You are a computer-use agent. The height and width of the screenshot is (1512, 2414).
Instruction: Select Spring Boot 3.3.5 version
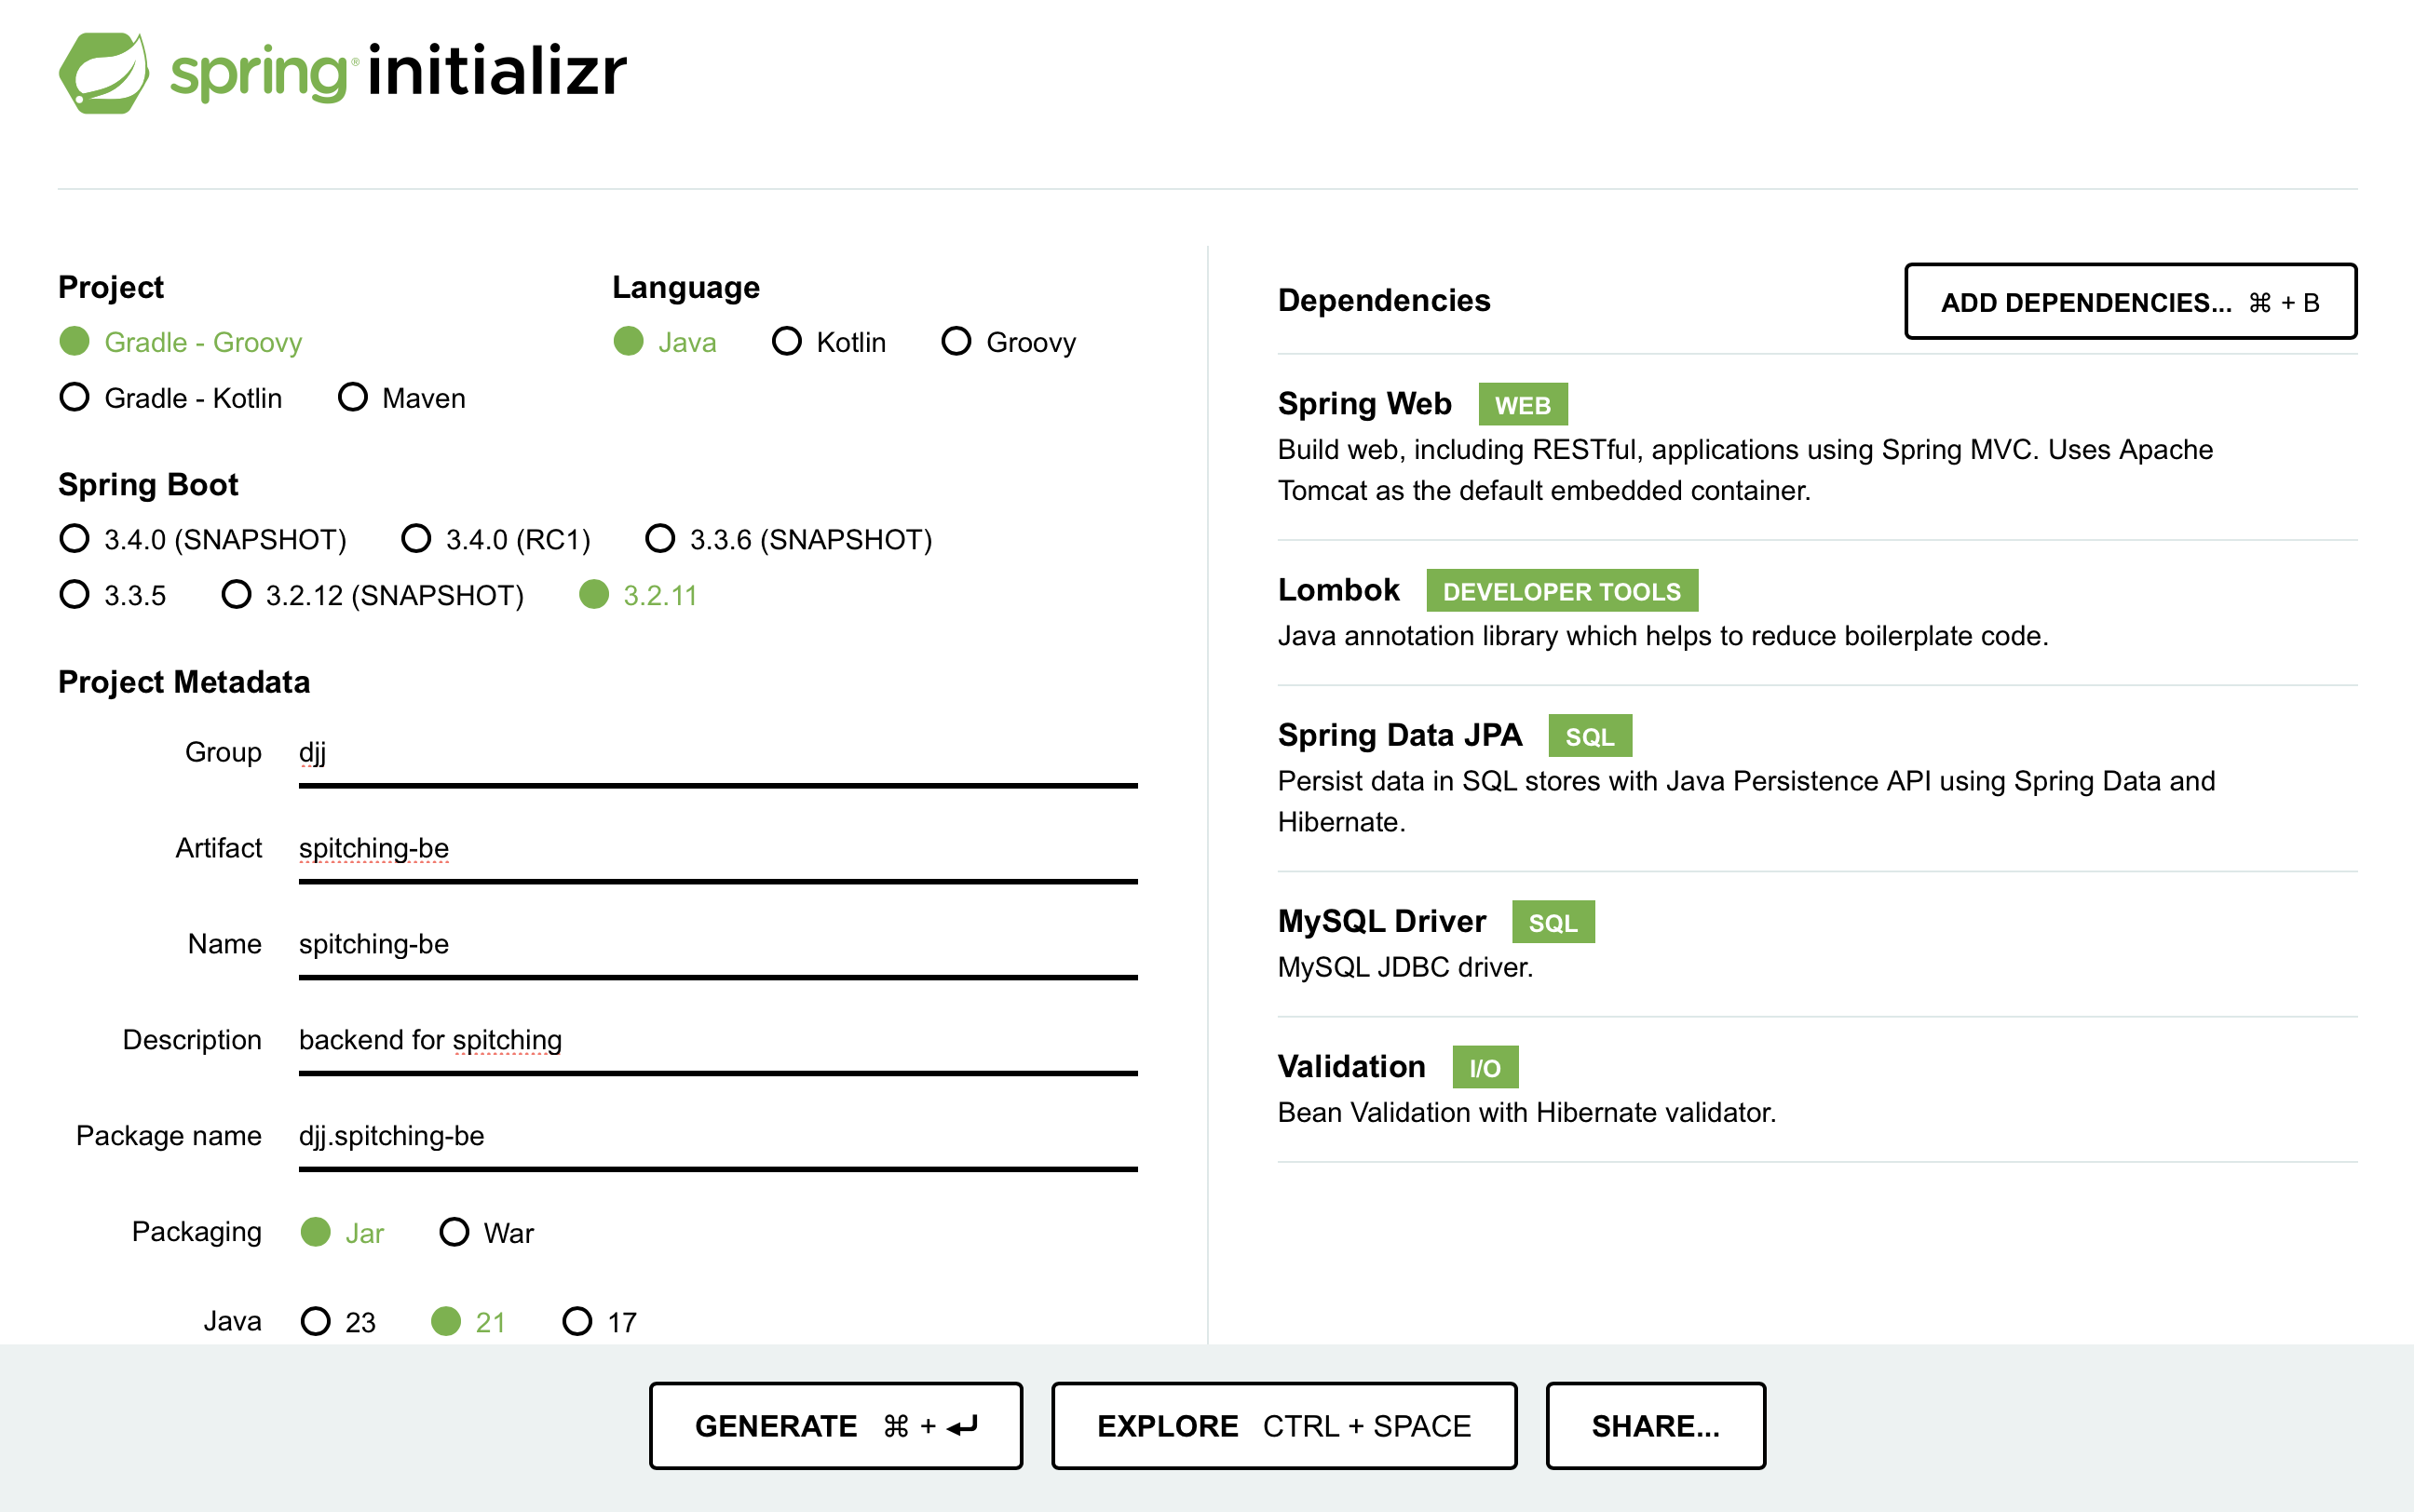75,595
